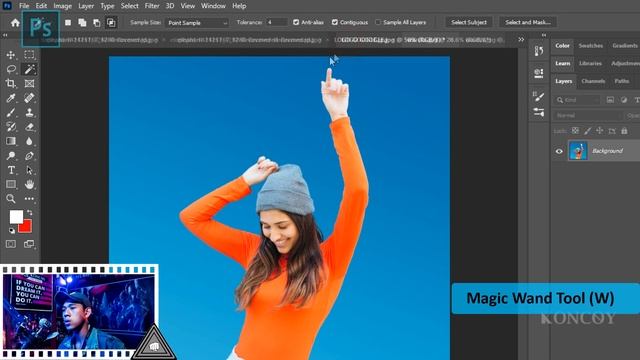Select the Zoom tool

click(11, 199)
